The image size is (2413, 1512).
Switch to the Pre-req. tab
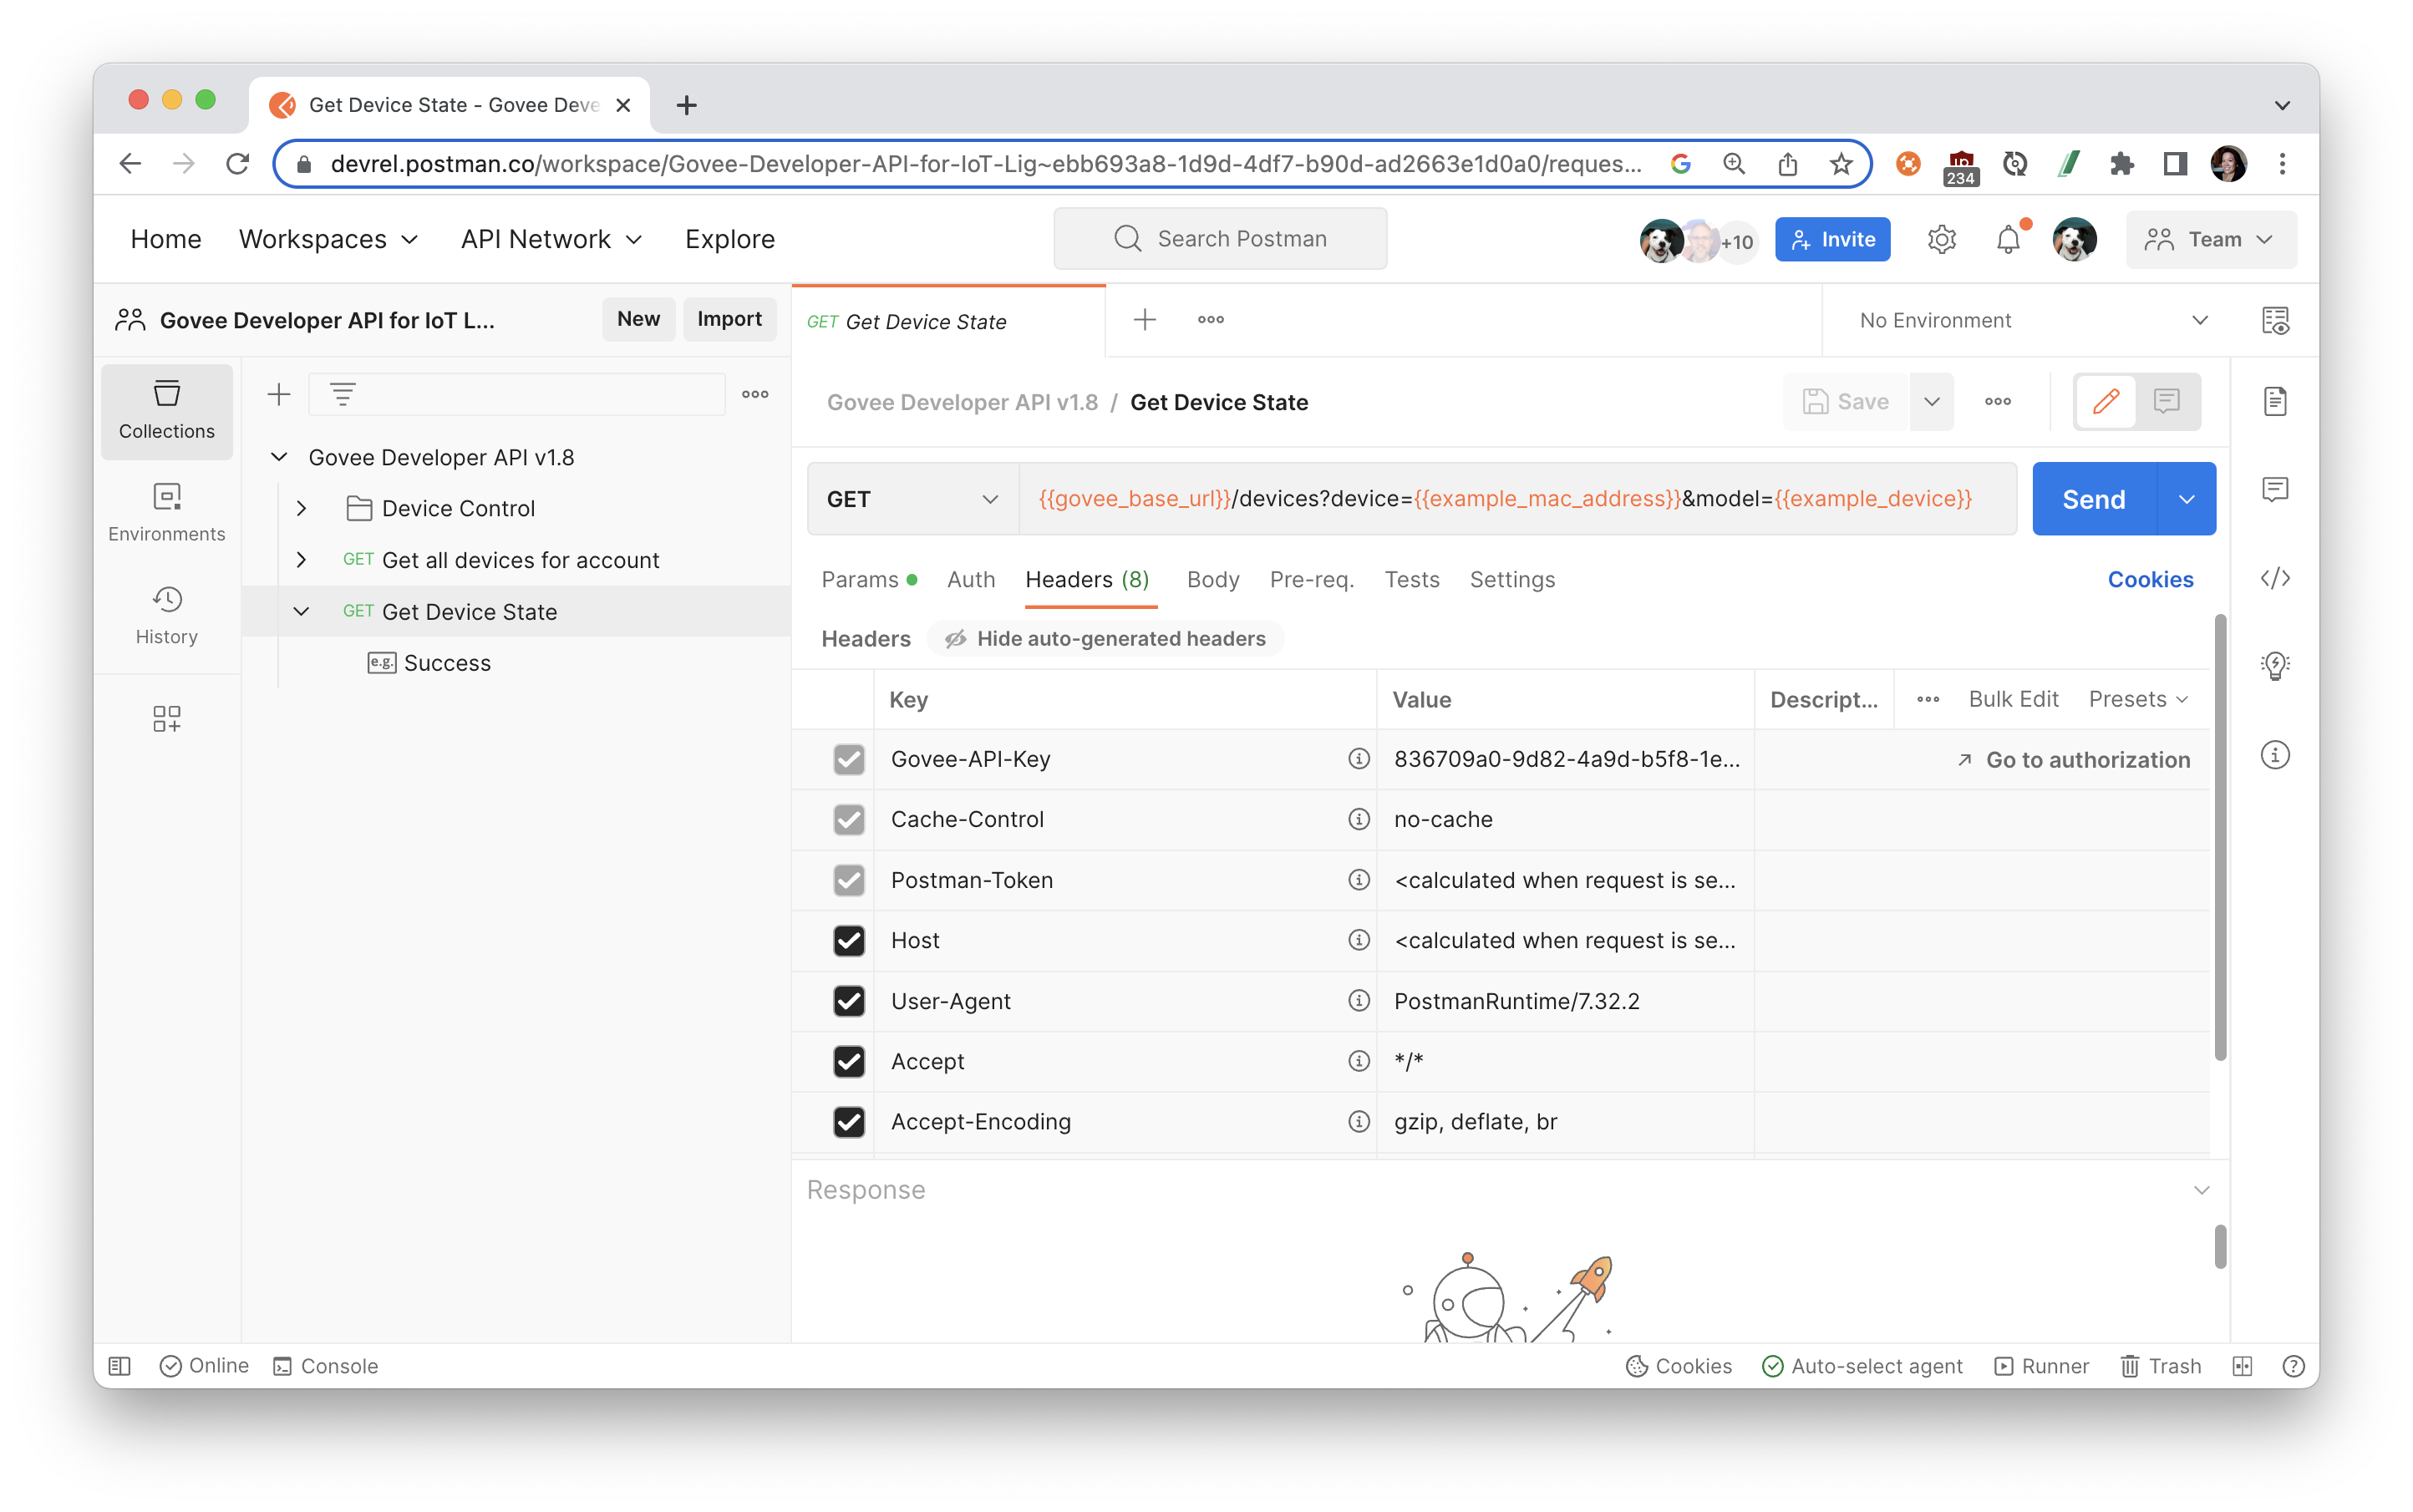tap(1311, 580)
